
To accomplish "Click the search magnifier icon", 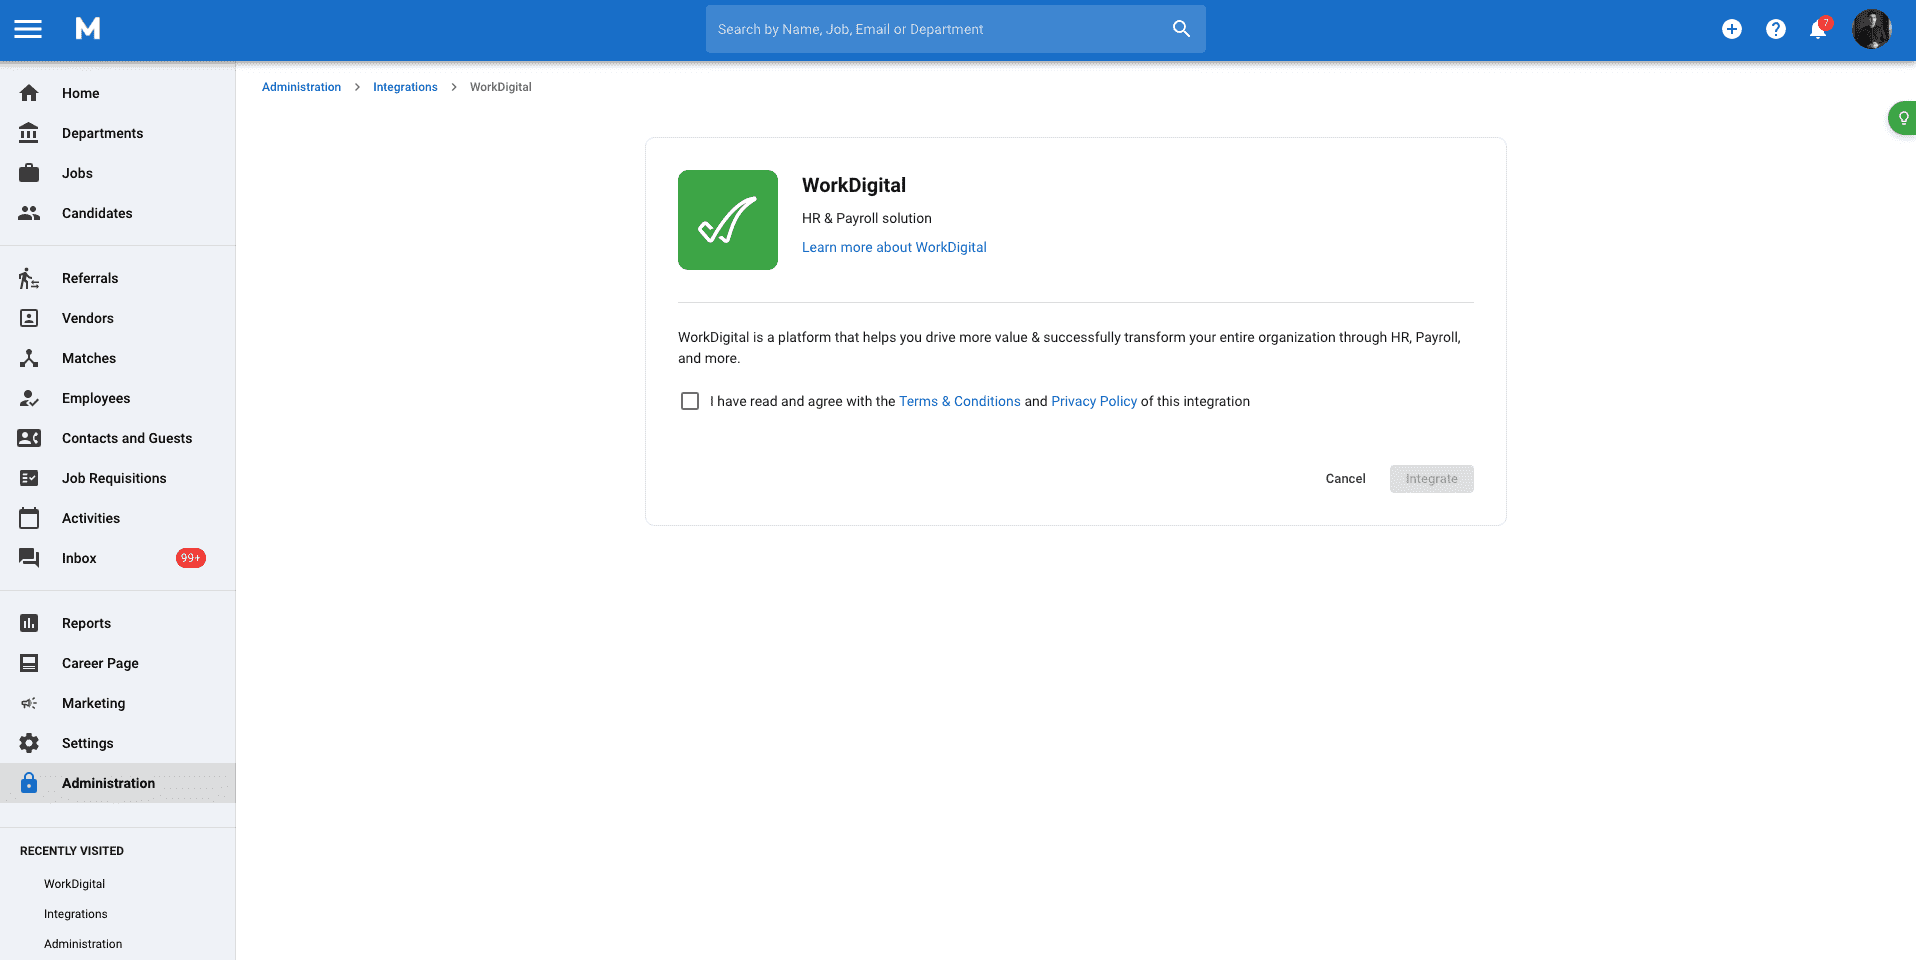I will pos(1181,29).
